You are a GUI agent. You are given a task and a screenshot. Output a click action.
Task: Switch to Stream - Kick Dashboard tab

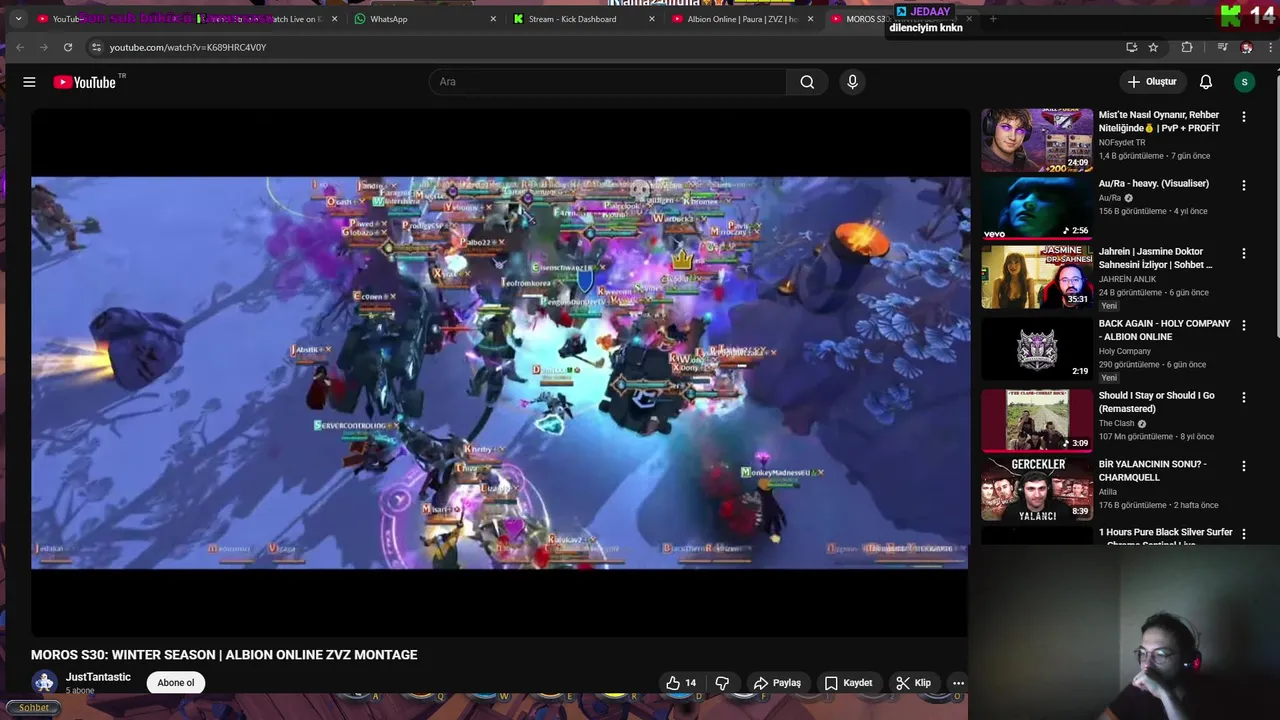[x=582, y=19]
